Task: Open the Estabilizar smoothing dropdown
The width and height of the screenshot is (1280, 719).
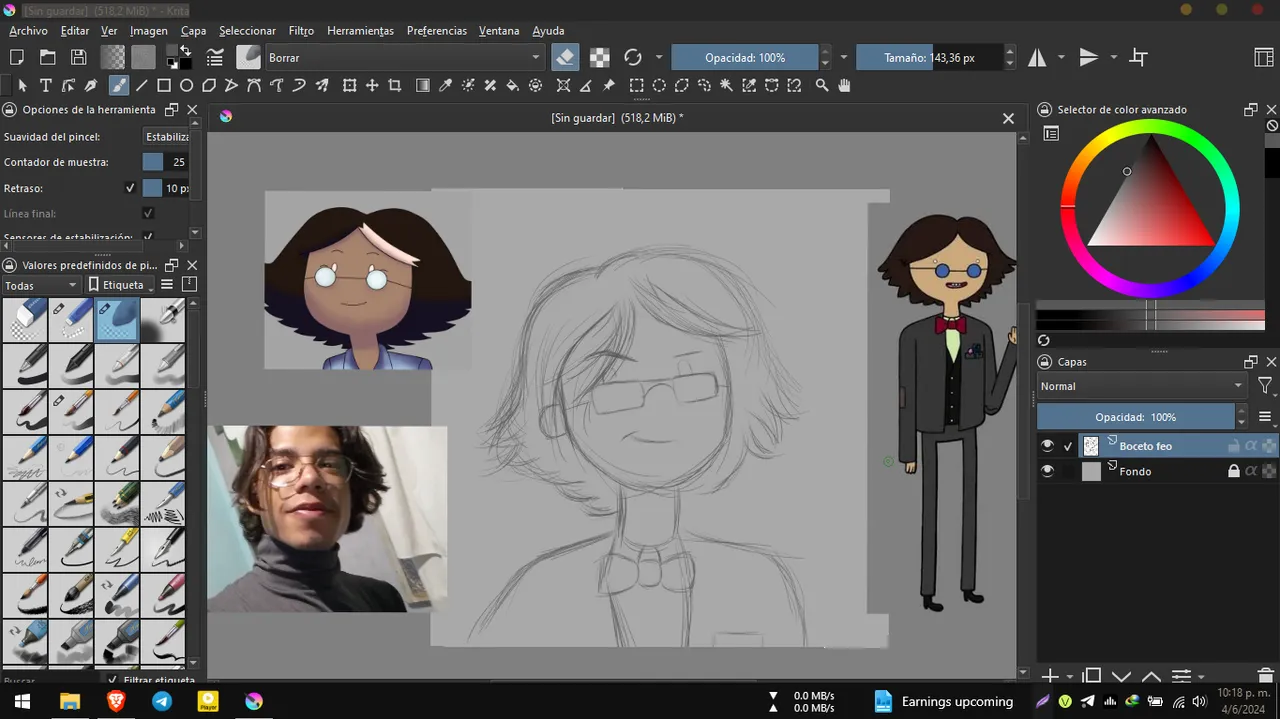Action: (x=166, y=136)
